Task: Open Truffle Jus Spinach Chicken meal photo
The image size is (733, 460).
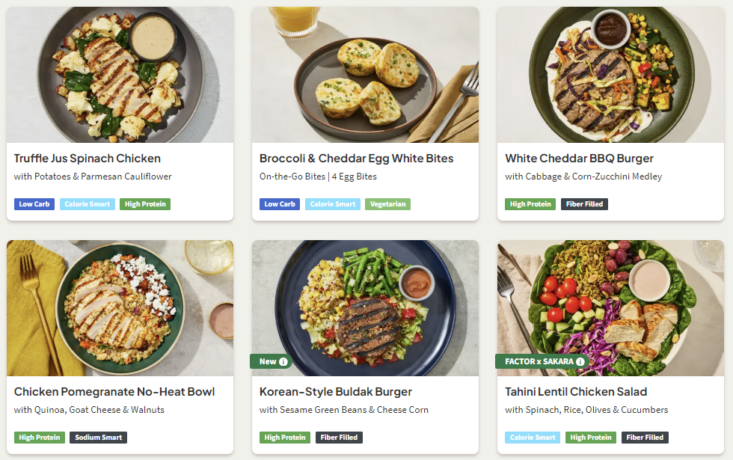Action: (x=120, y=75)
